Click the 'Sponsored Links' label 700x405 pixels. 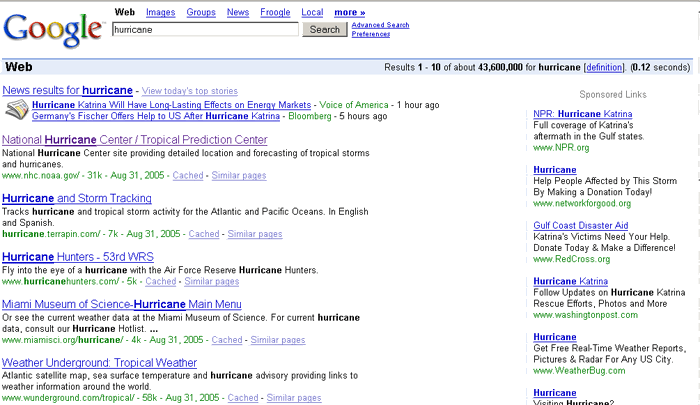(612, 95)
